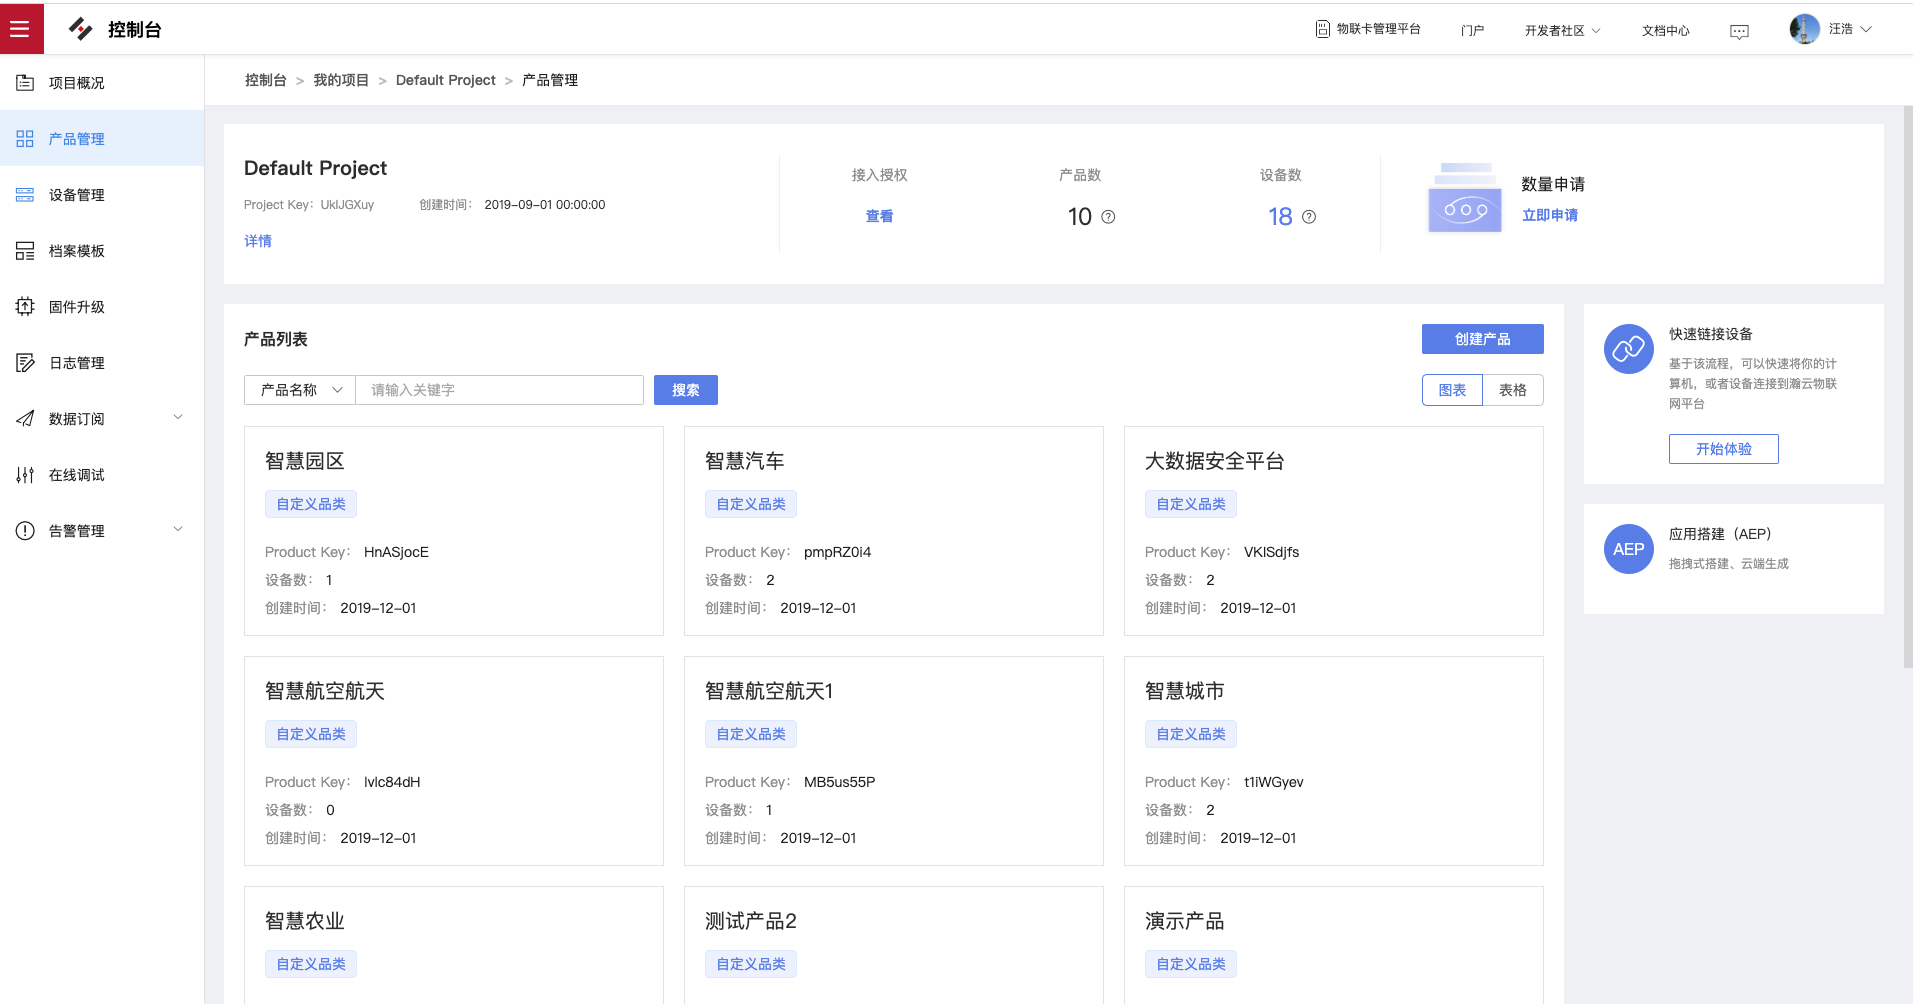The height and width of the screenshot is (1004, 1913).
Task: Click product key lvlc84dH
Action: tap(392, 782)
